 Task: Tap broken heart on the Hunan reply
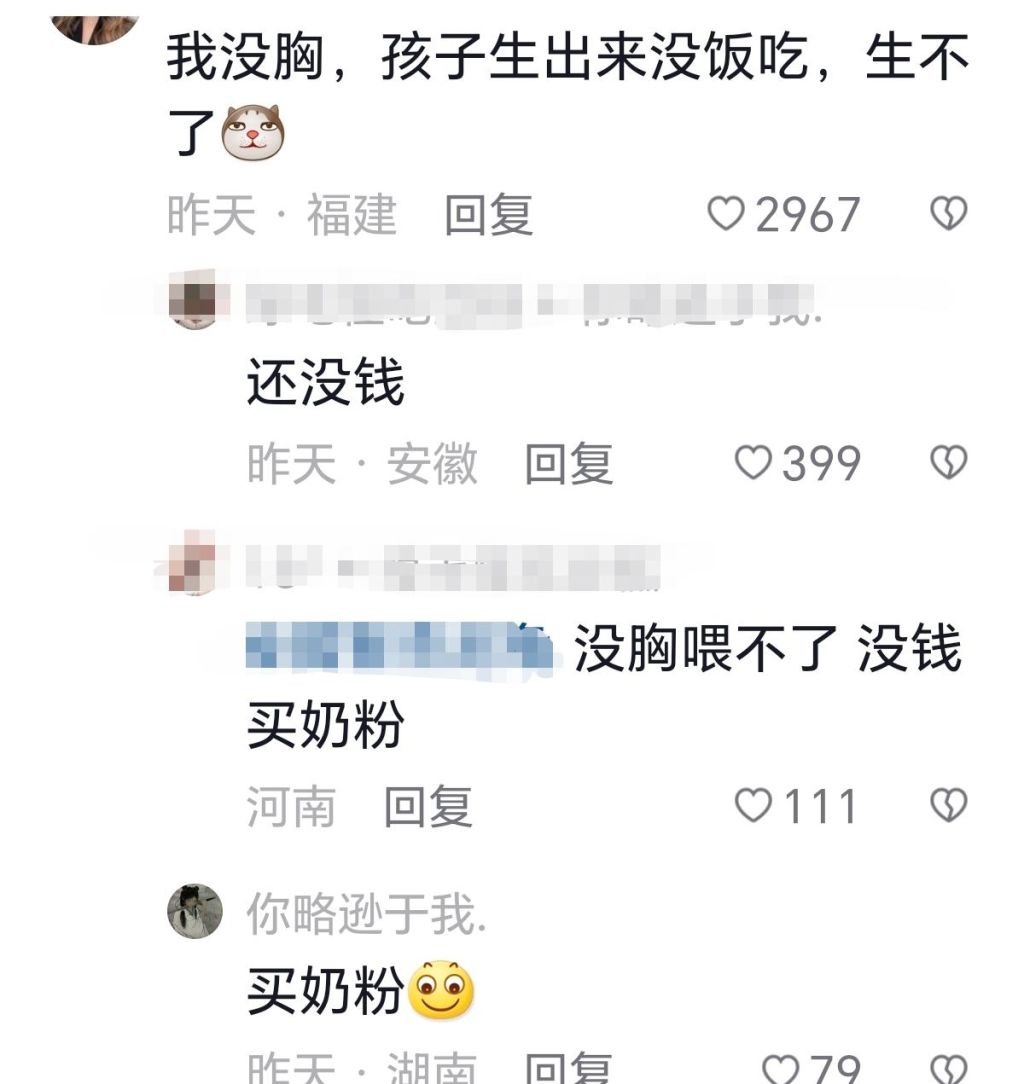(949, 1069)
